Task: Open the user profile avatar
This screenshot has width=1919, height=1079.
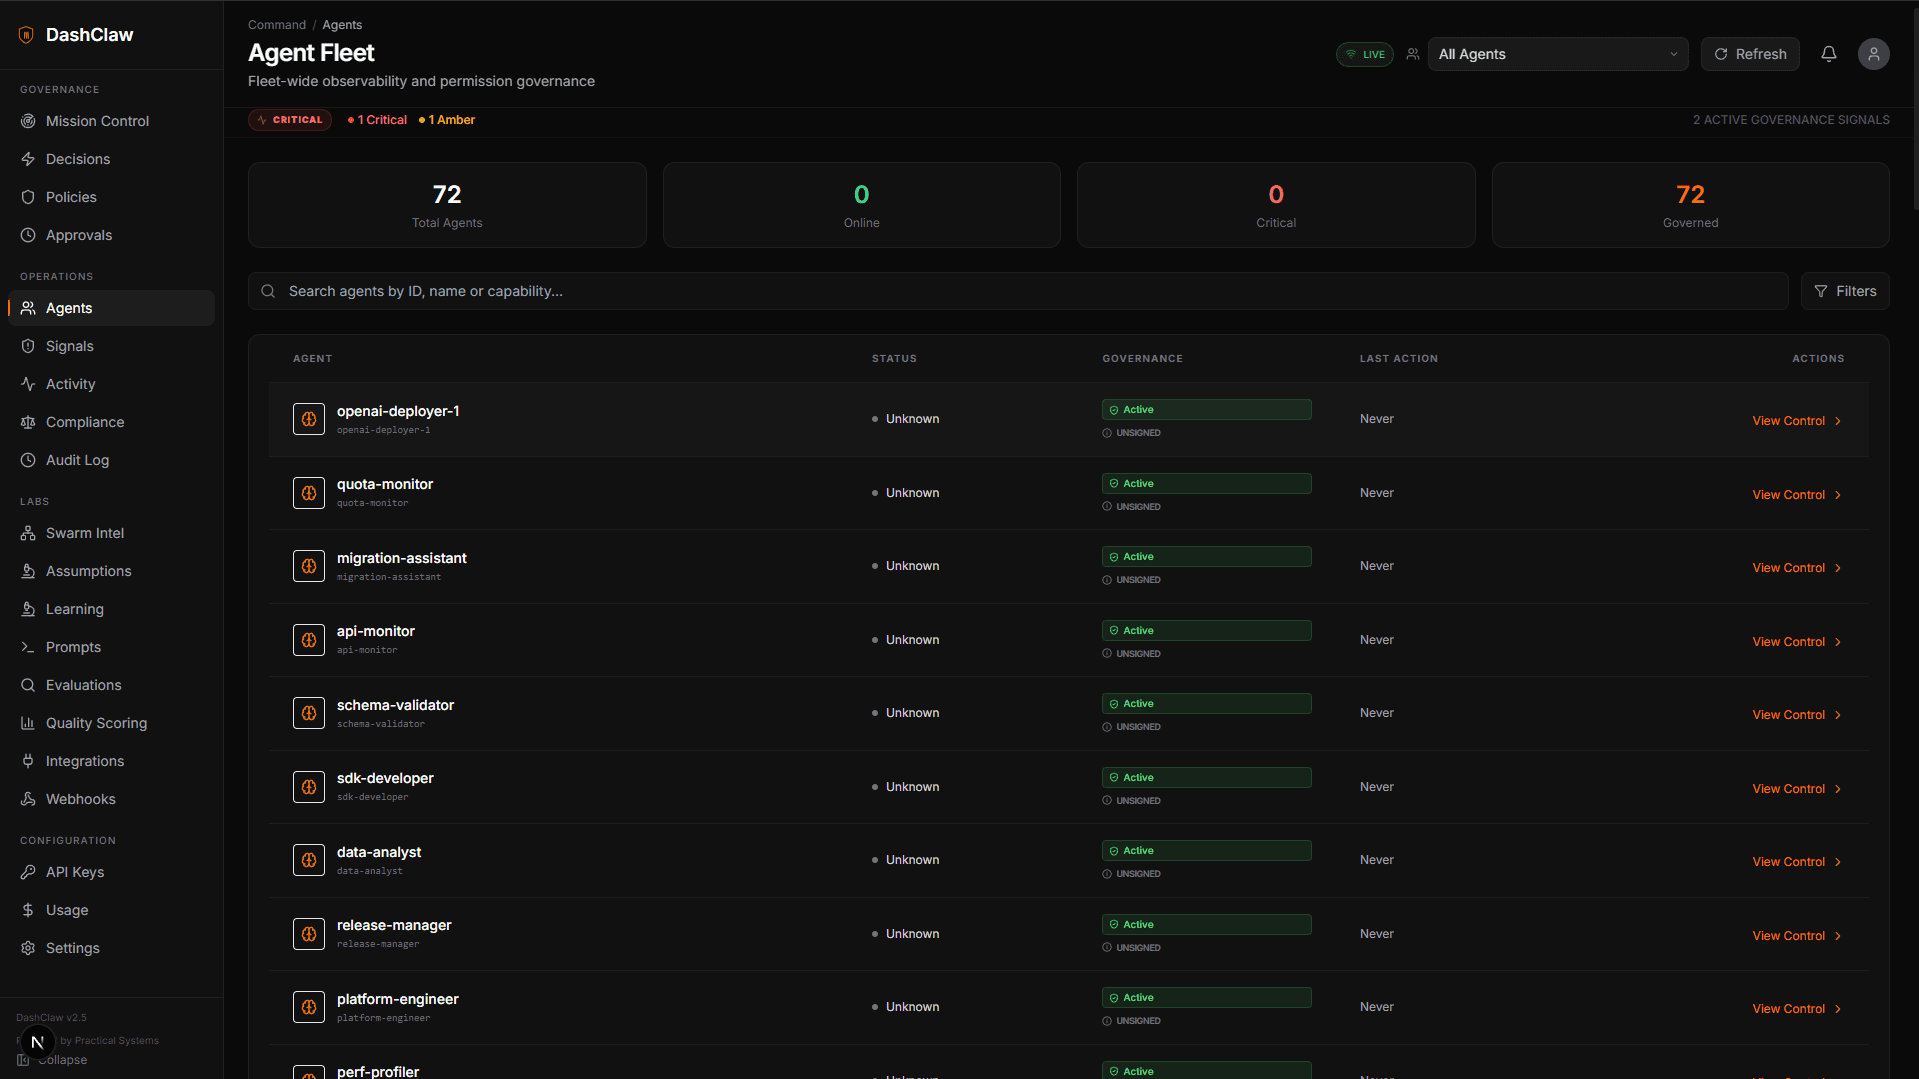Action: (x=1873, y=54)
